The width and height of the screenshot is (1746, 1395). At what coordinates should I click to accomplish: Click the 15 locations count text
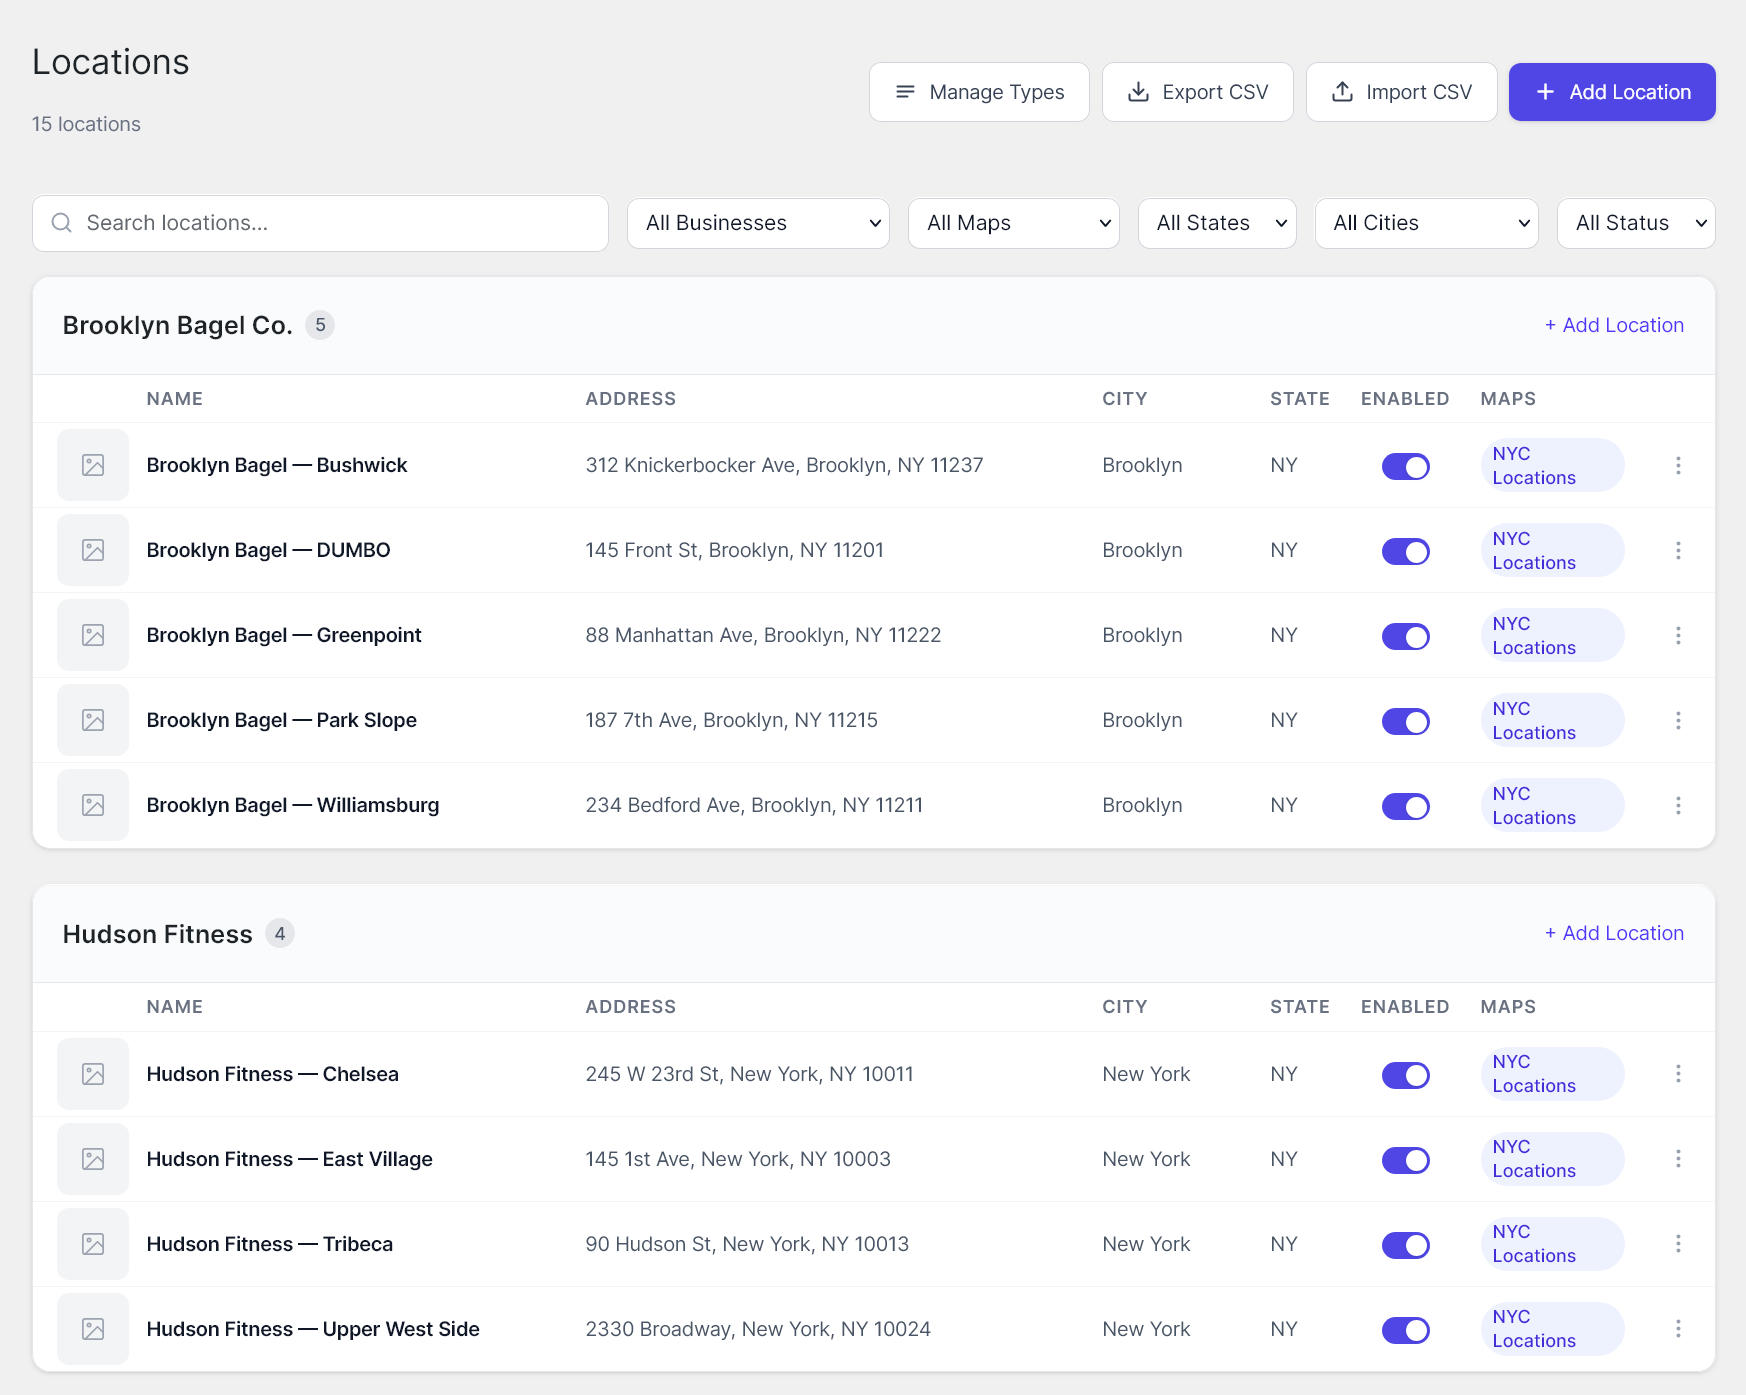coord(86,124)
